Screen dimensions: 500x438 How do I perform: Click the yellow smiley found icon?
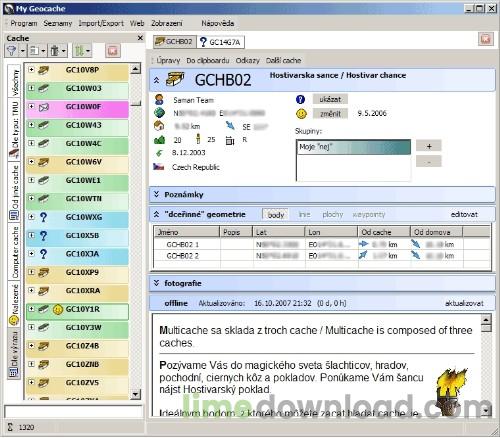pyautogui.click(x=301, y=114)
